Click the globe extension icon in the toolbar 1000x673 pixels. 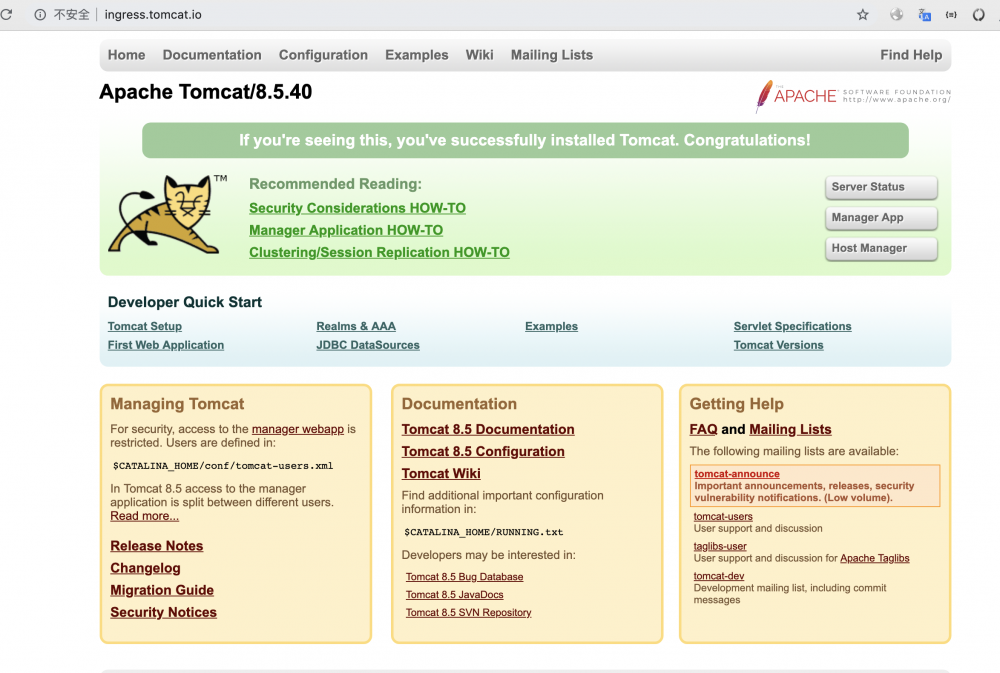pyautogui.click(x=897, y=15)
